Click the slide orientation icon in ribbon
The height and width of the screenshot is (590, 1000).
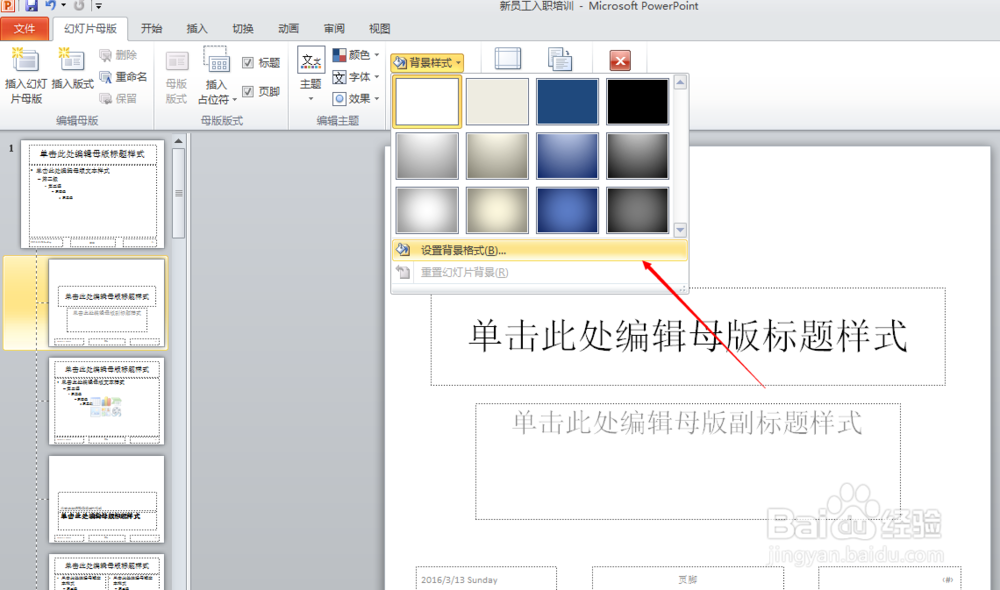560,59
